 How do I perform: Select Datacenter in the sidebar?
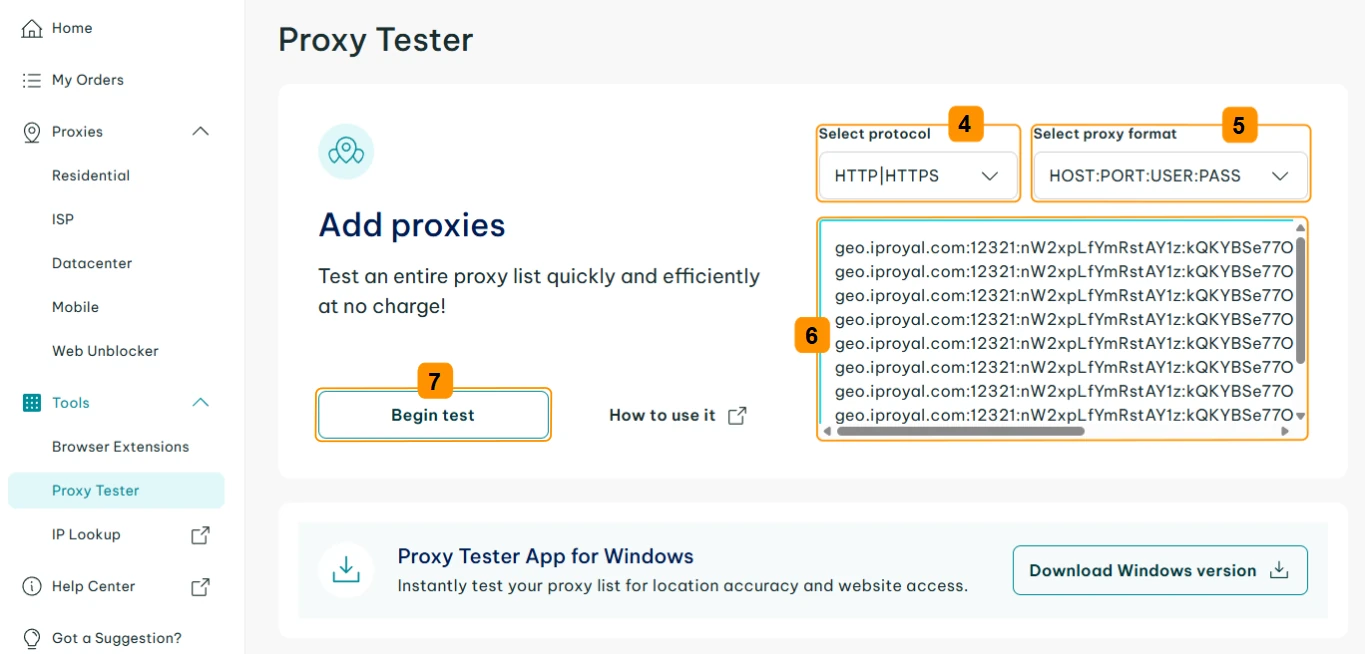[92, 264]
